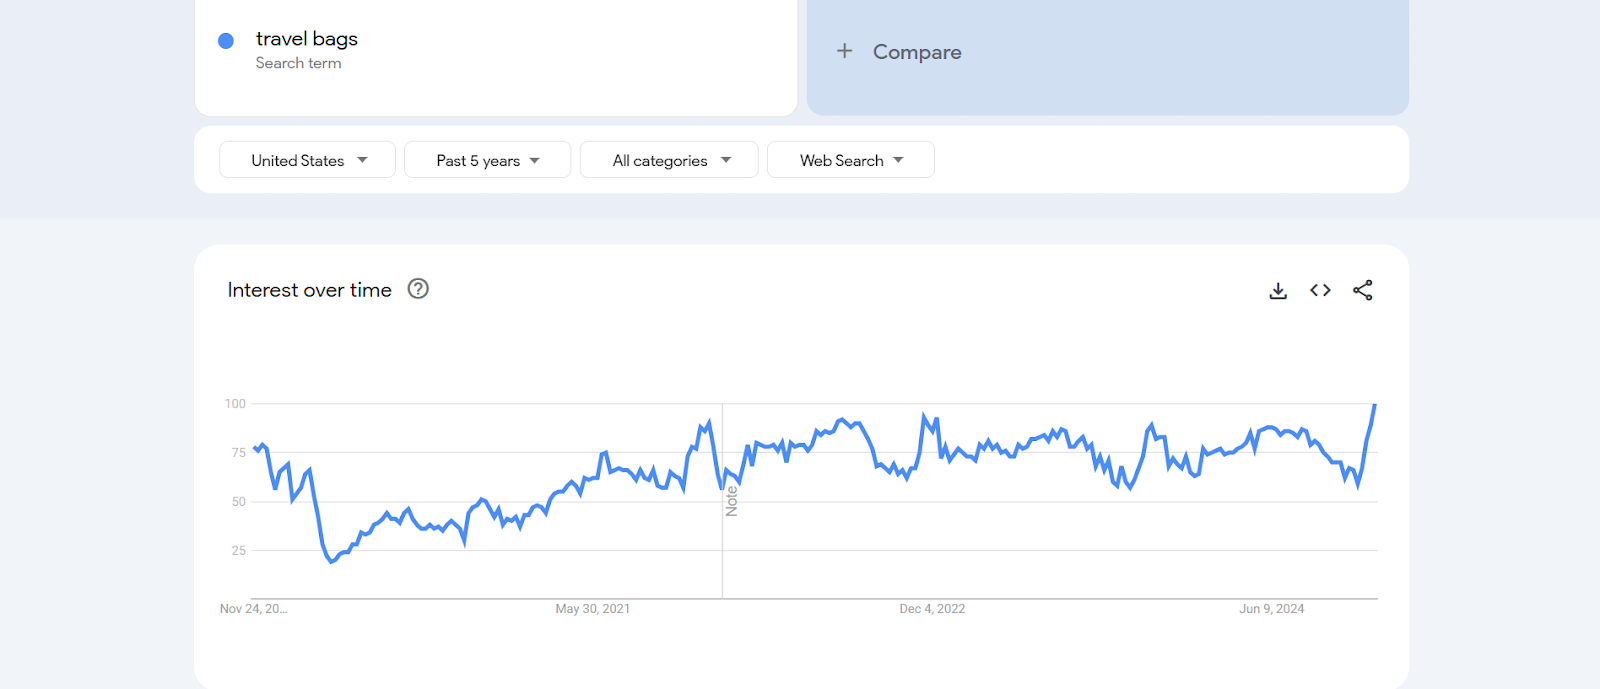
Task: Click the trend line's final peak point
Action: point(1375,405)
